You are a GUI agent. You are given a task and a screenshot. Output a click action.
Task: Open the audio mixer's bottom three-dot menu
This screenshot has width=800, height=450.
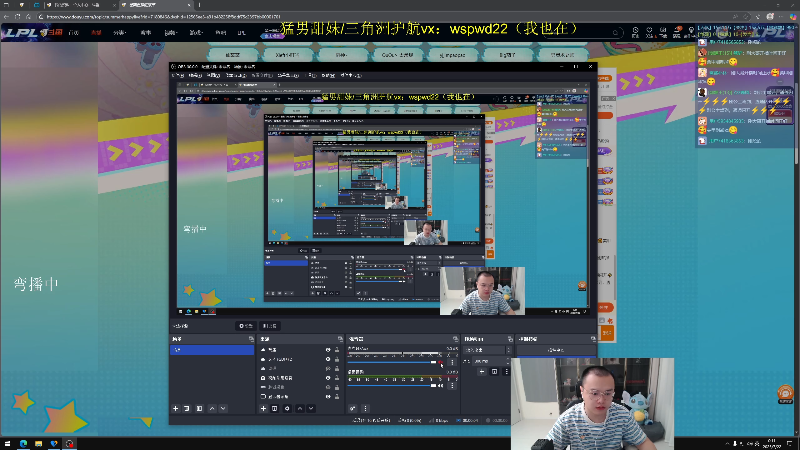[365, 409]
